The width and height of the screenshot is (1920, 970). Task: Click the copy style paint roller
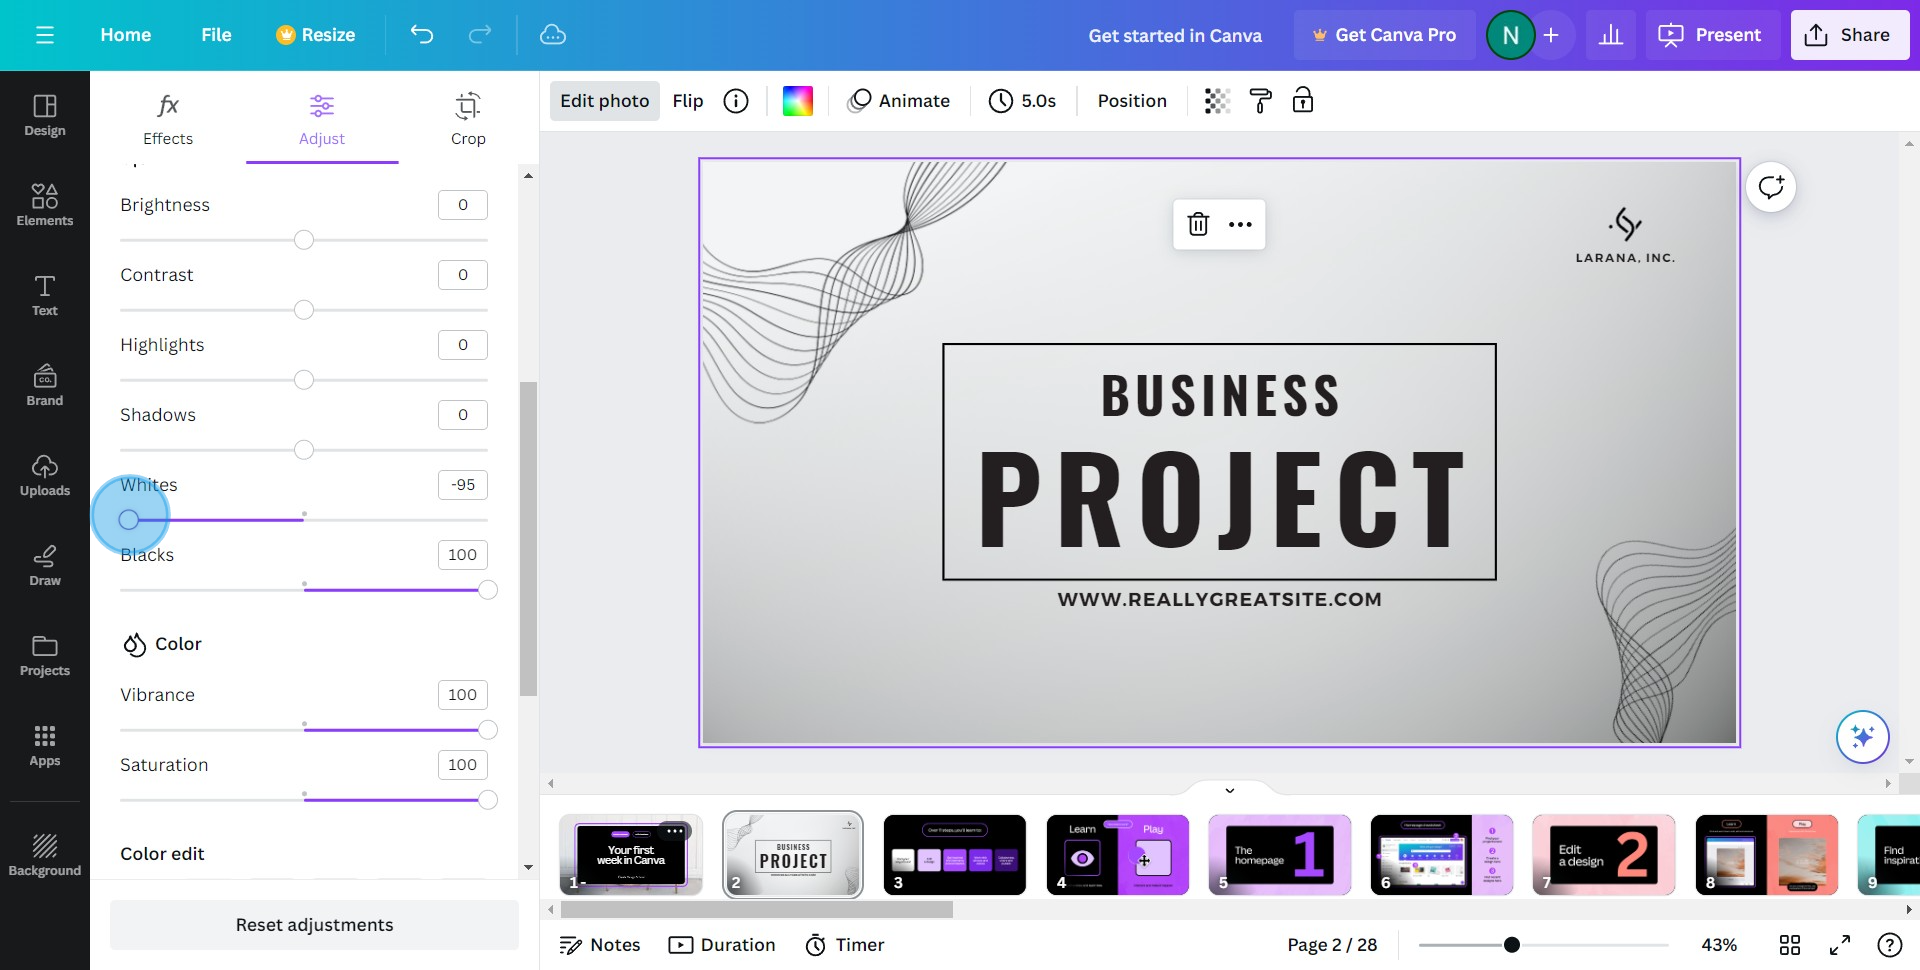(x=1260, y=101)
